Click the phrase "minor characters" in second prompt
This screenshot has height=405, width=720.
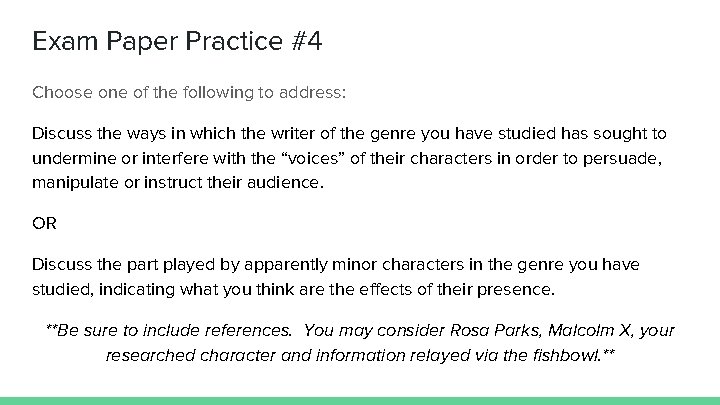click(398, 265)
